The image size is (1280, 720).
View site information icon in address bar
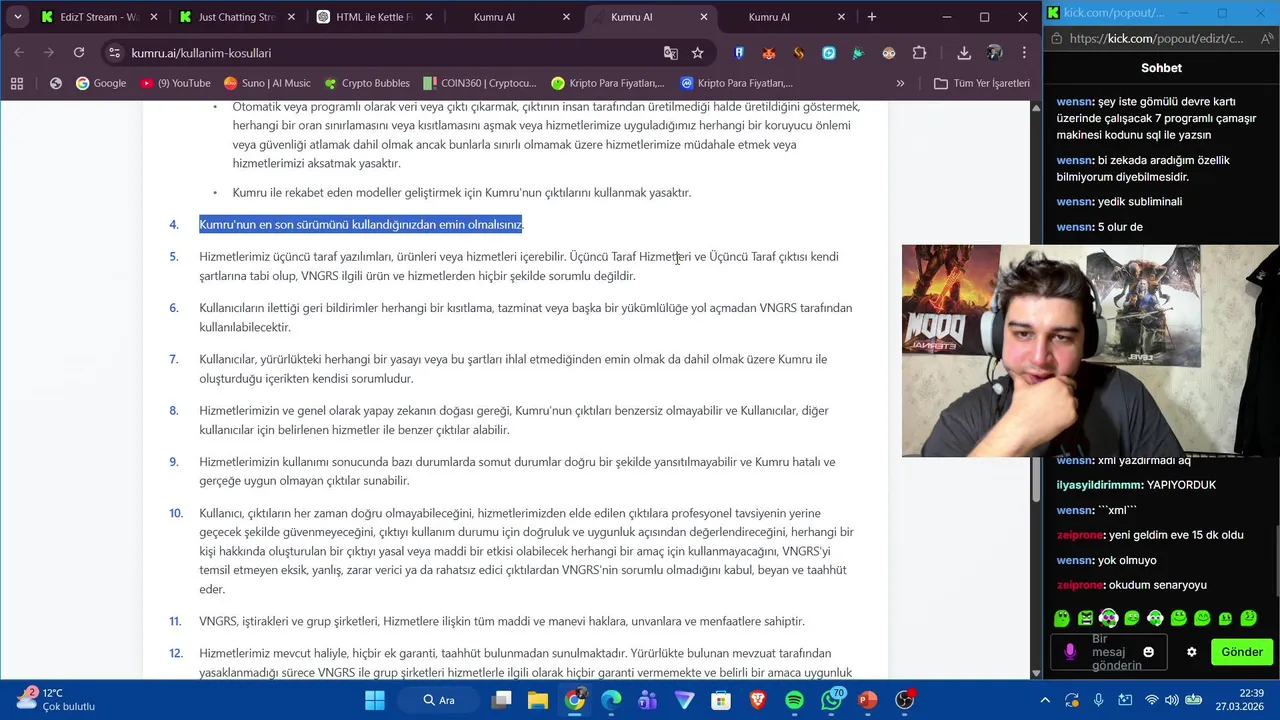point(114,53)
